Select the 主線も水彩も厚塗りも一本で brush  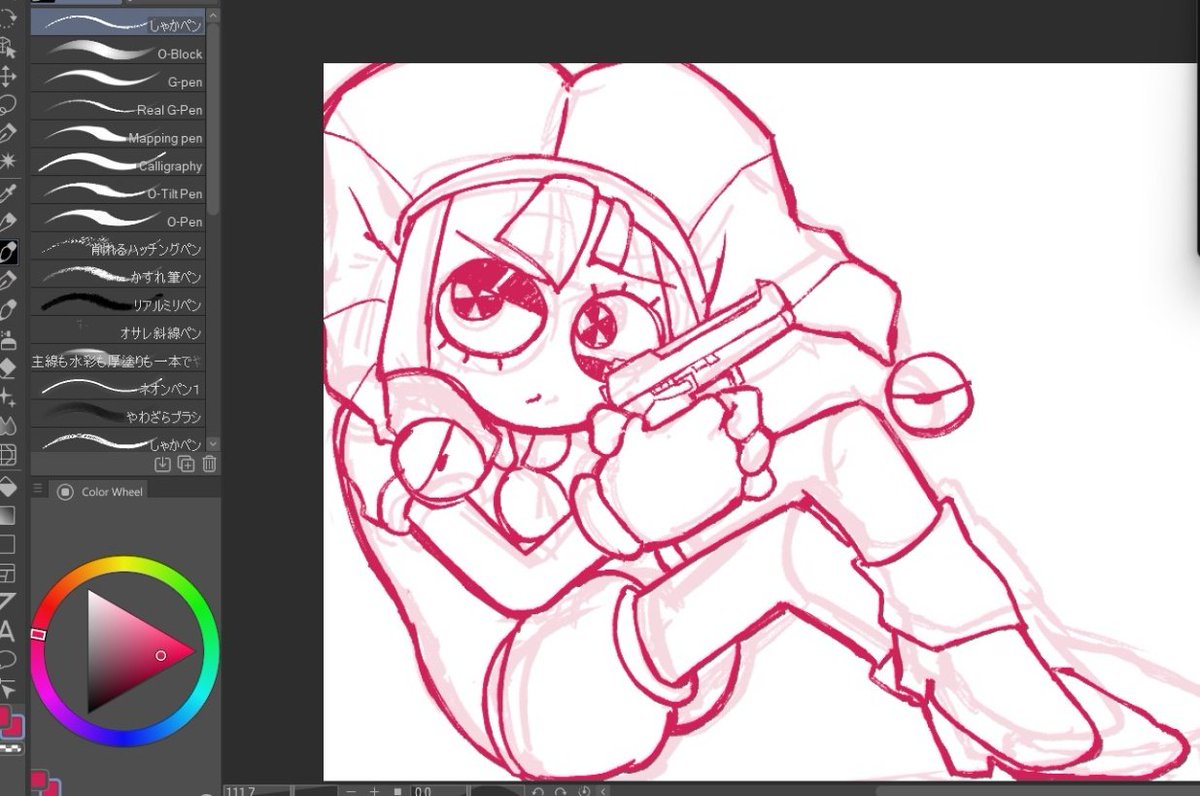pos(118,358)
